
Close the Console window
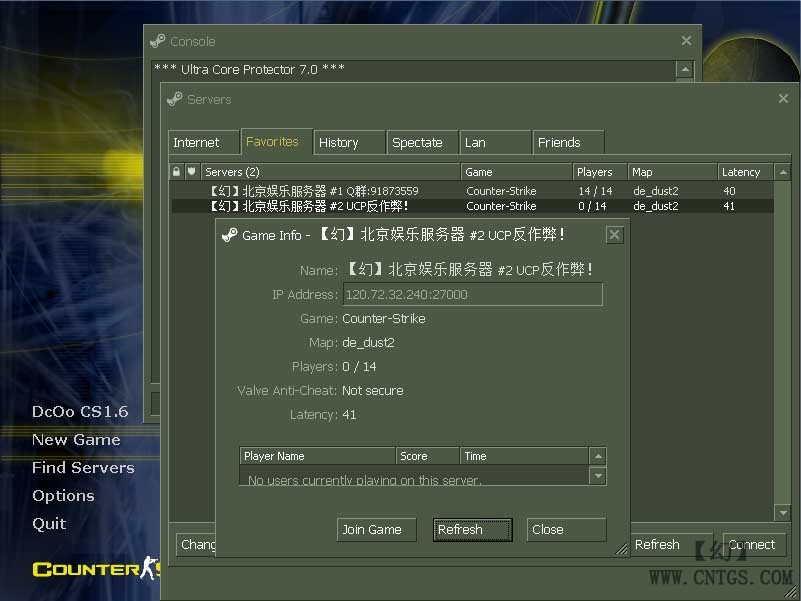(686, 40)
